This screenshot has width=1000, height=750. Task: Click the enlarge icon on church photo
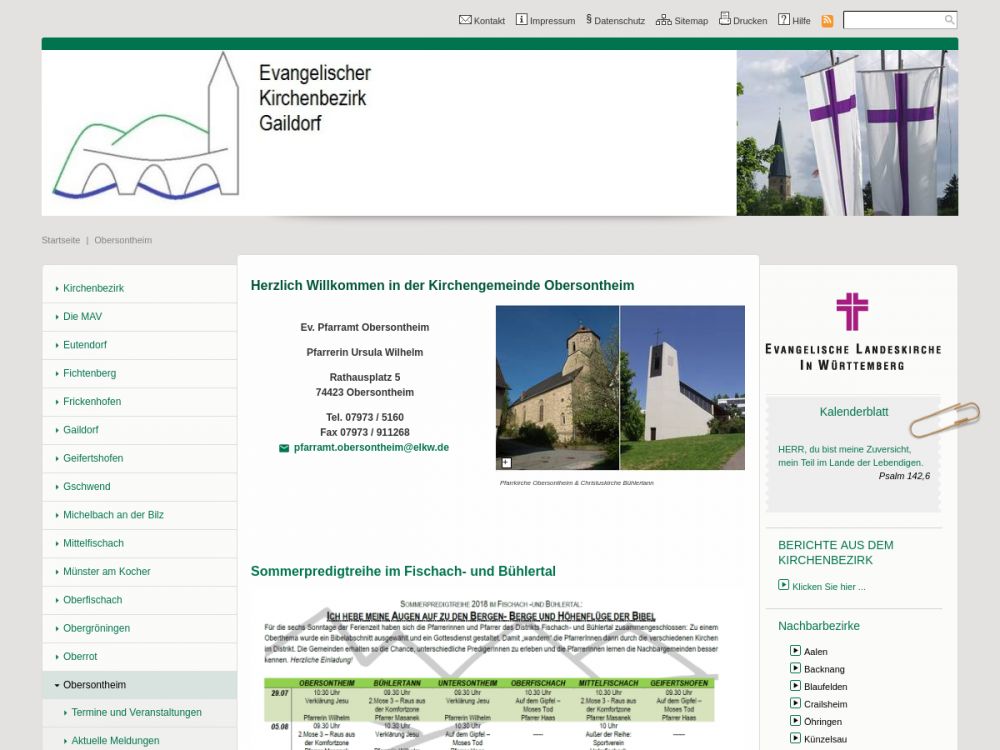click(x=506, y=462)
